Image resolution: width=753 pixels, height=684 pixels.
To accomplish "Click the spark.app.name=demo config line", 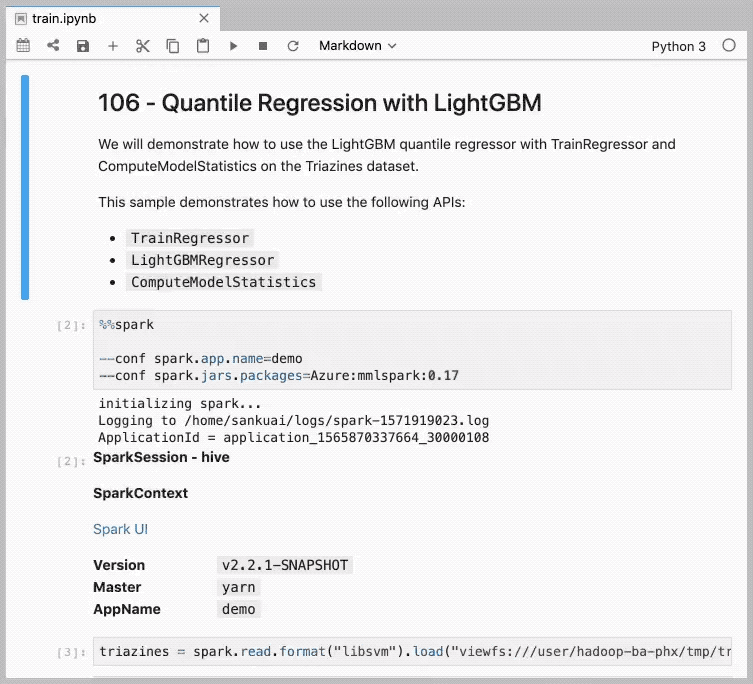I will pos(201,359).
